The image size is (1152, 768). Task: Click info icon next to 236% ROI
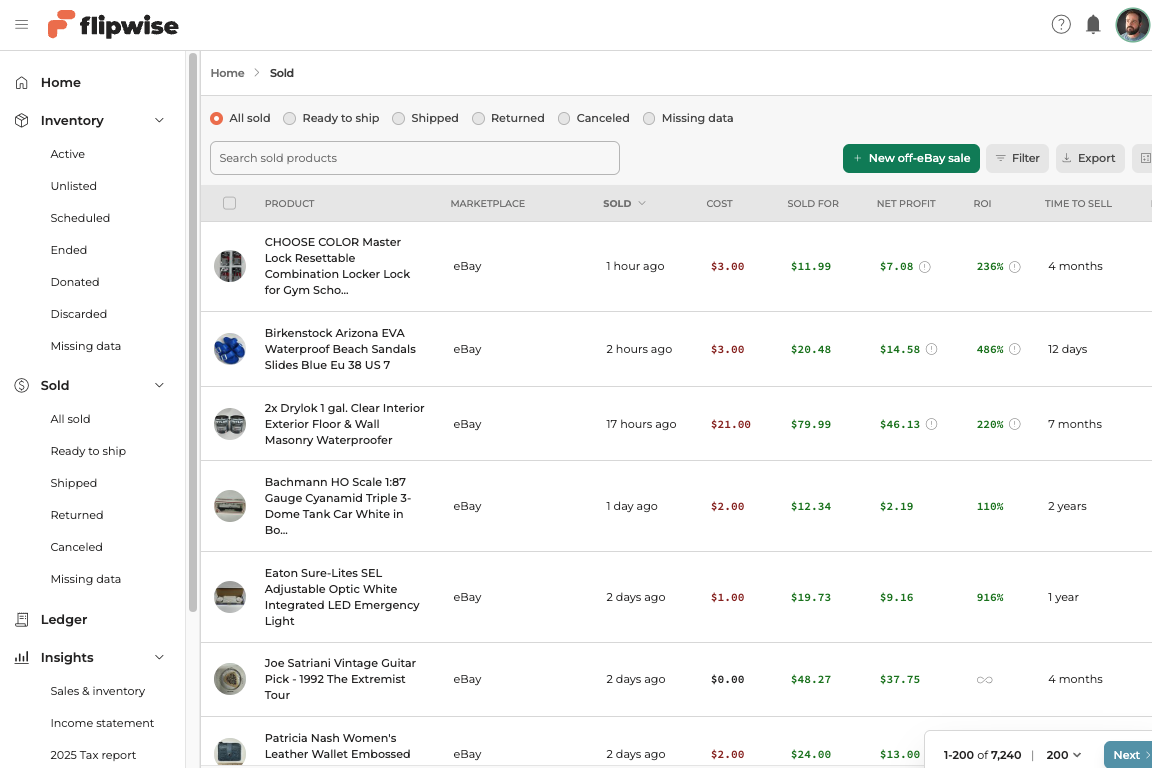click(1015, 267)
